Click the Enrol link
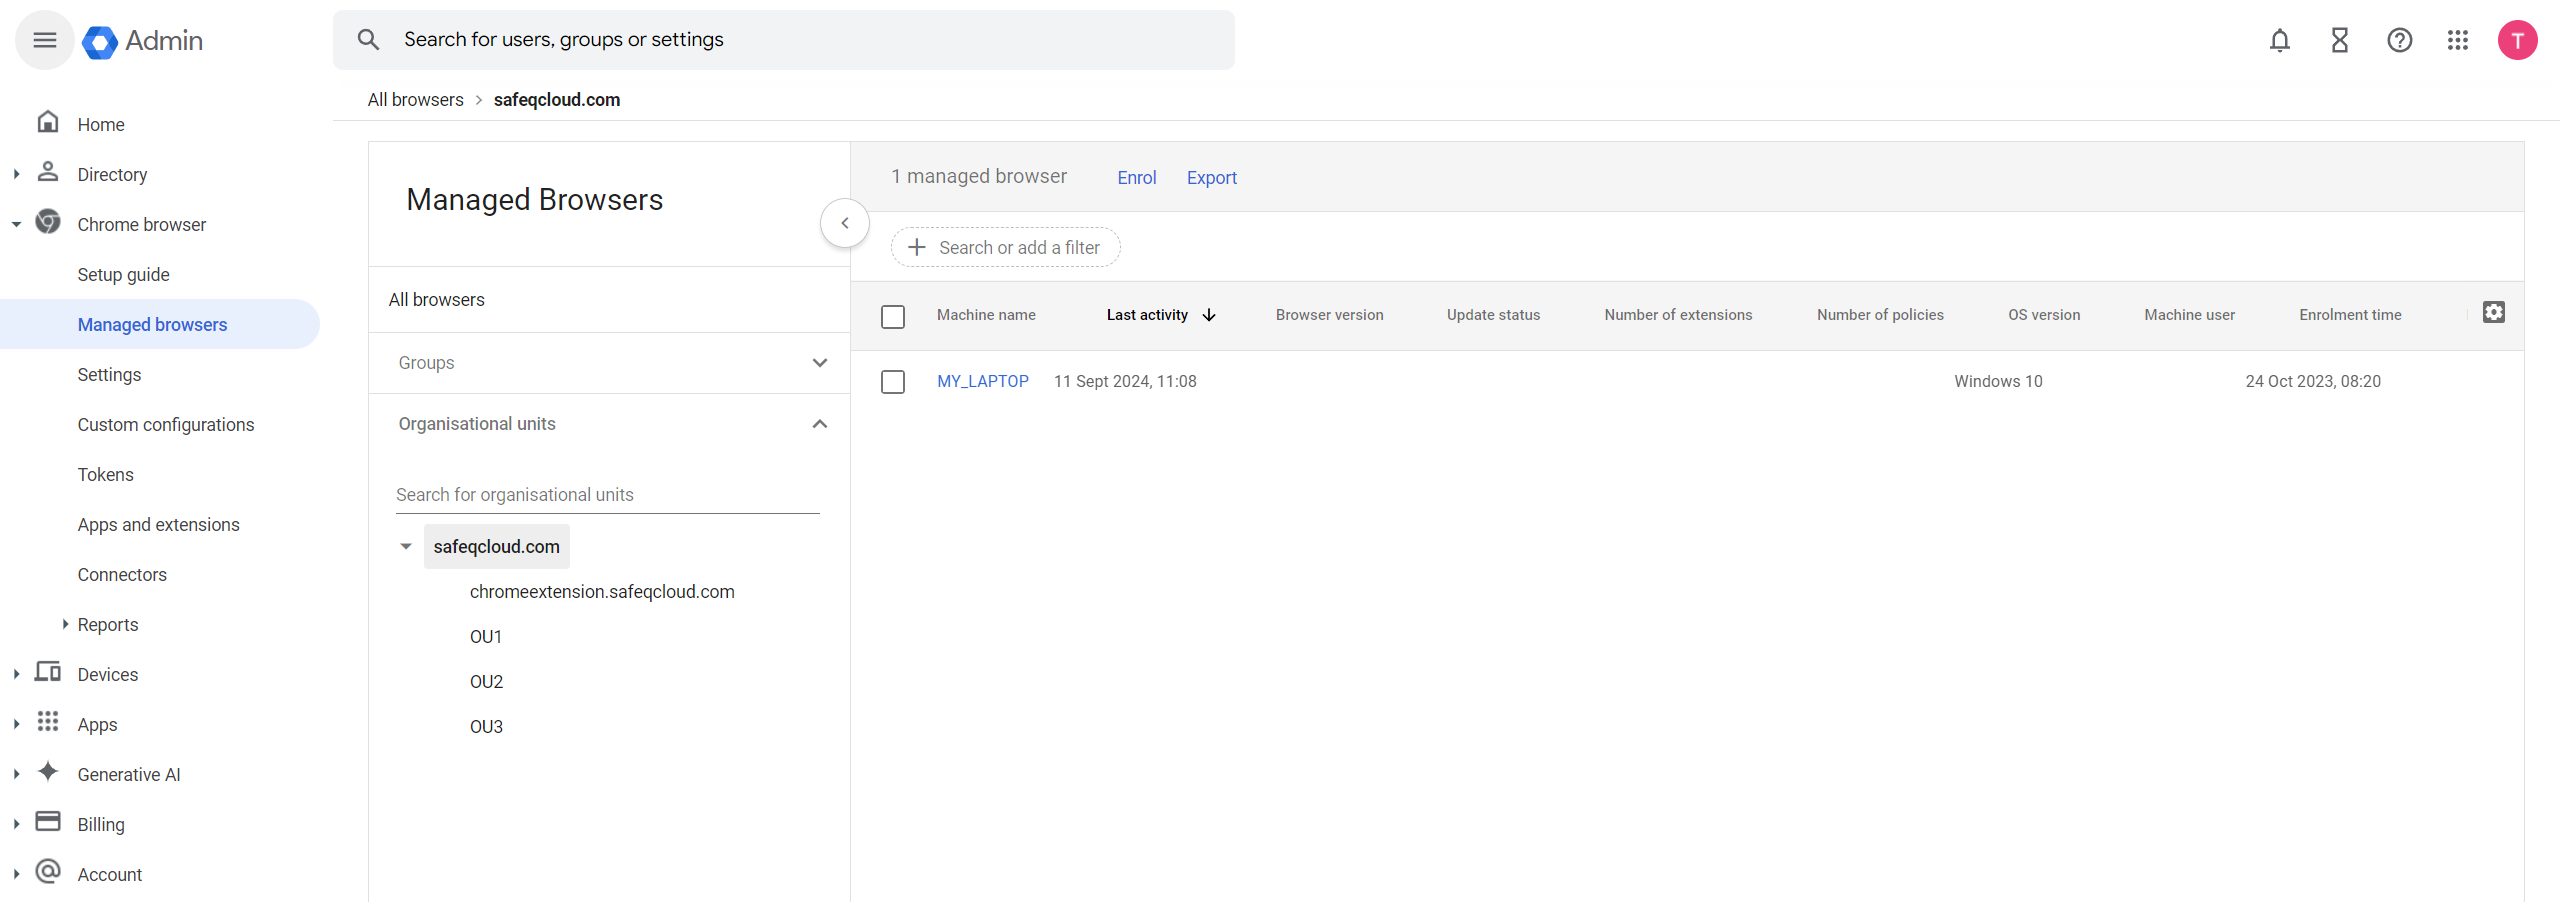Screen dimensions: 2560x902 (x=1136, y=178)
